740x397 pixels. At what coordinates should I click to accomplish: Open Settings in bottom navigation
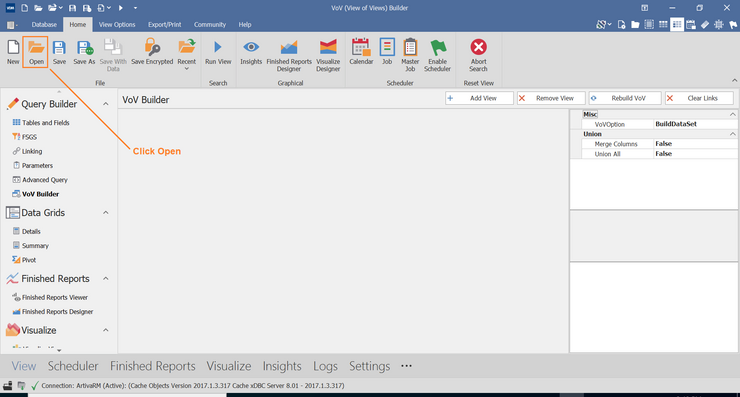coord(370,366)
